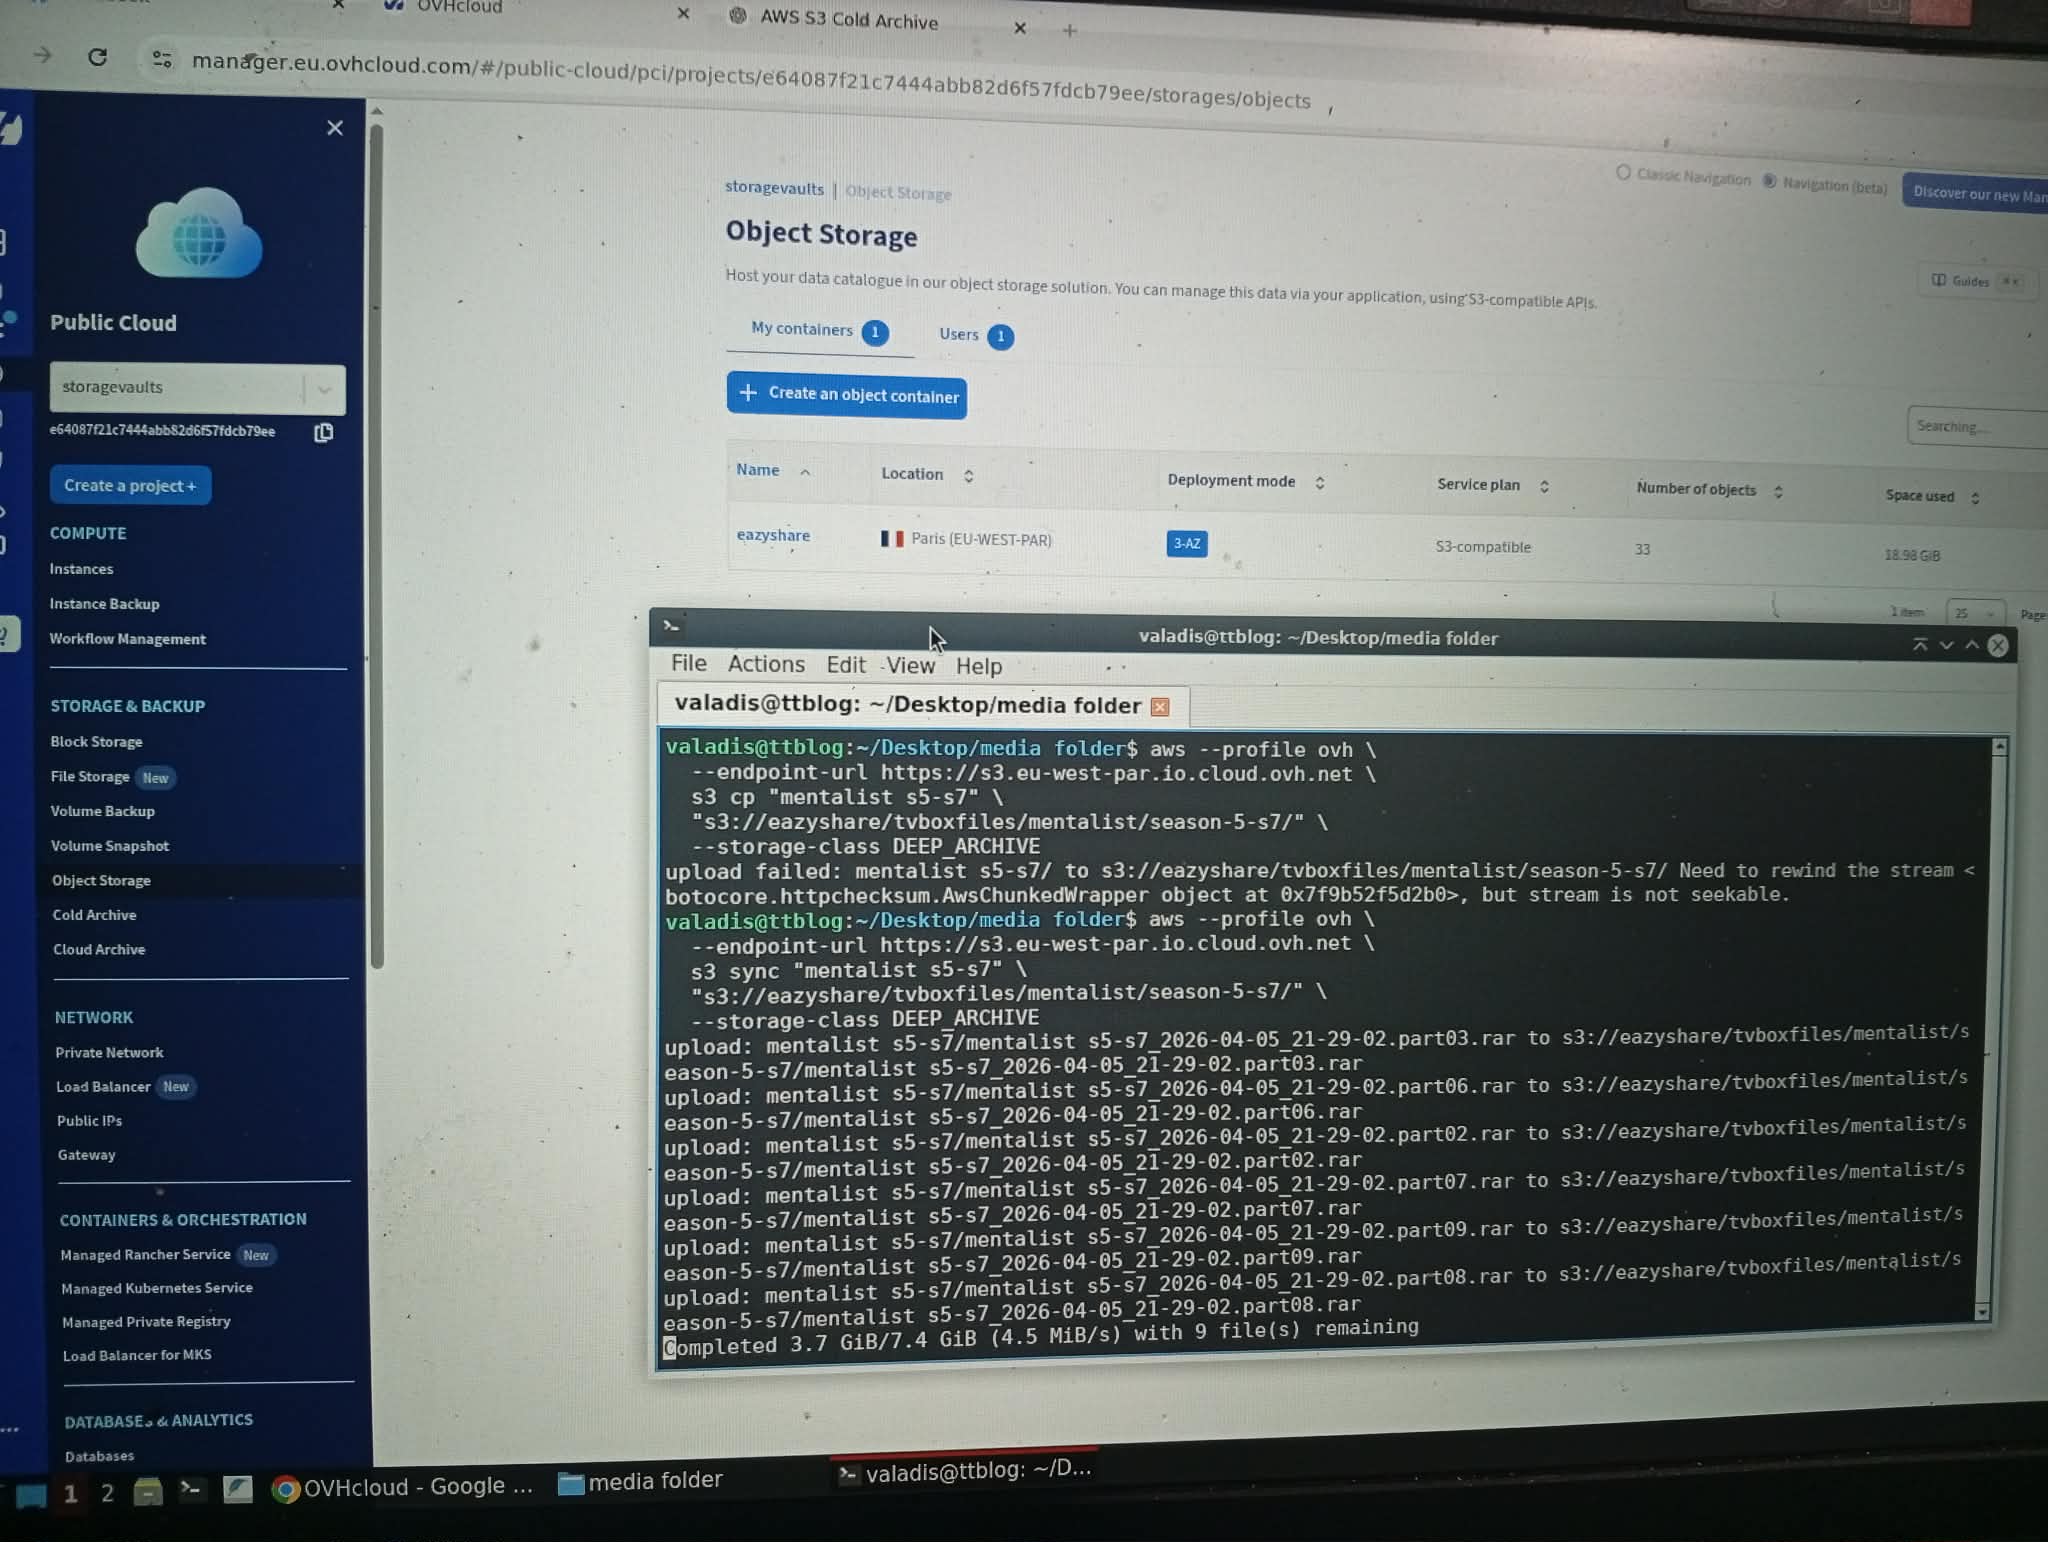Sort table by Location column arrows
Screen dimensions: 2048x1542
coord(968,476)
